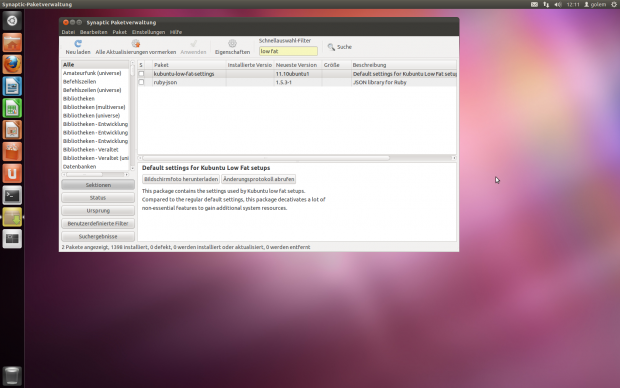The image size is (620, 388).
Task: Sort by Beschreibung column header
Action: tap(404, 65)
